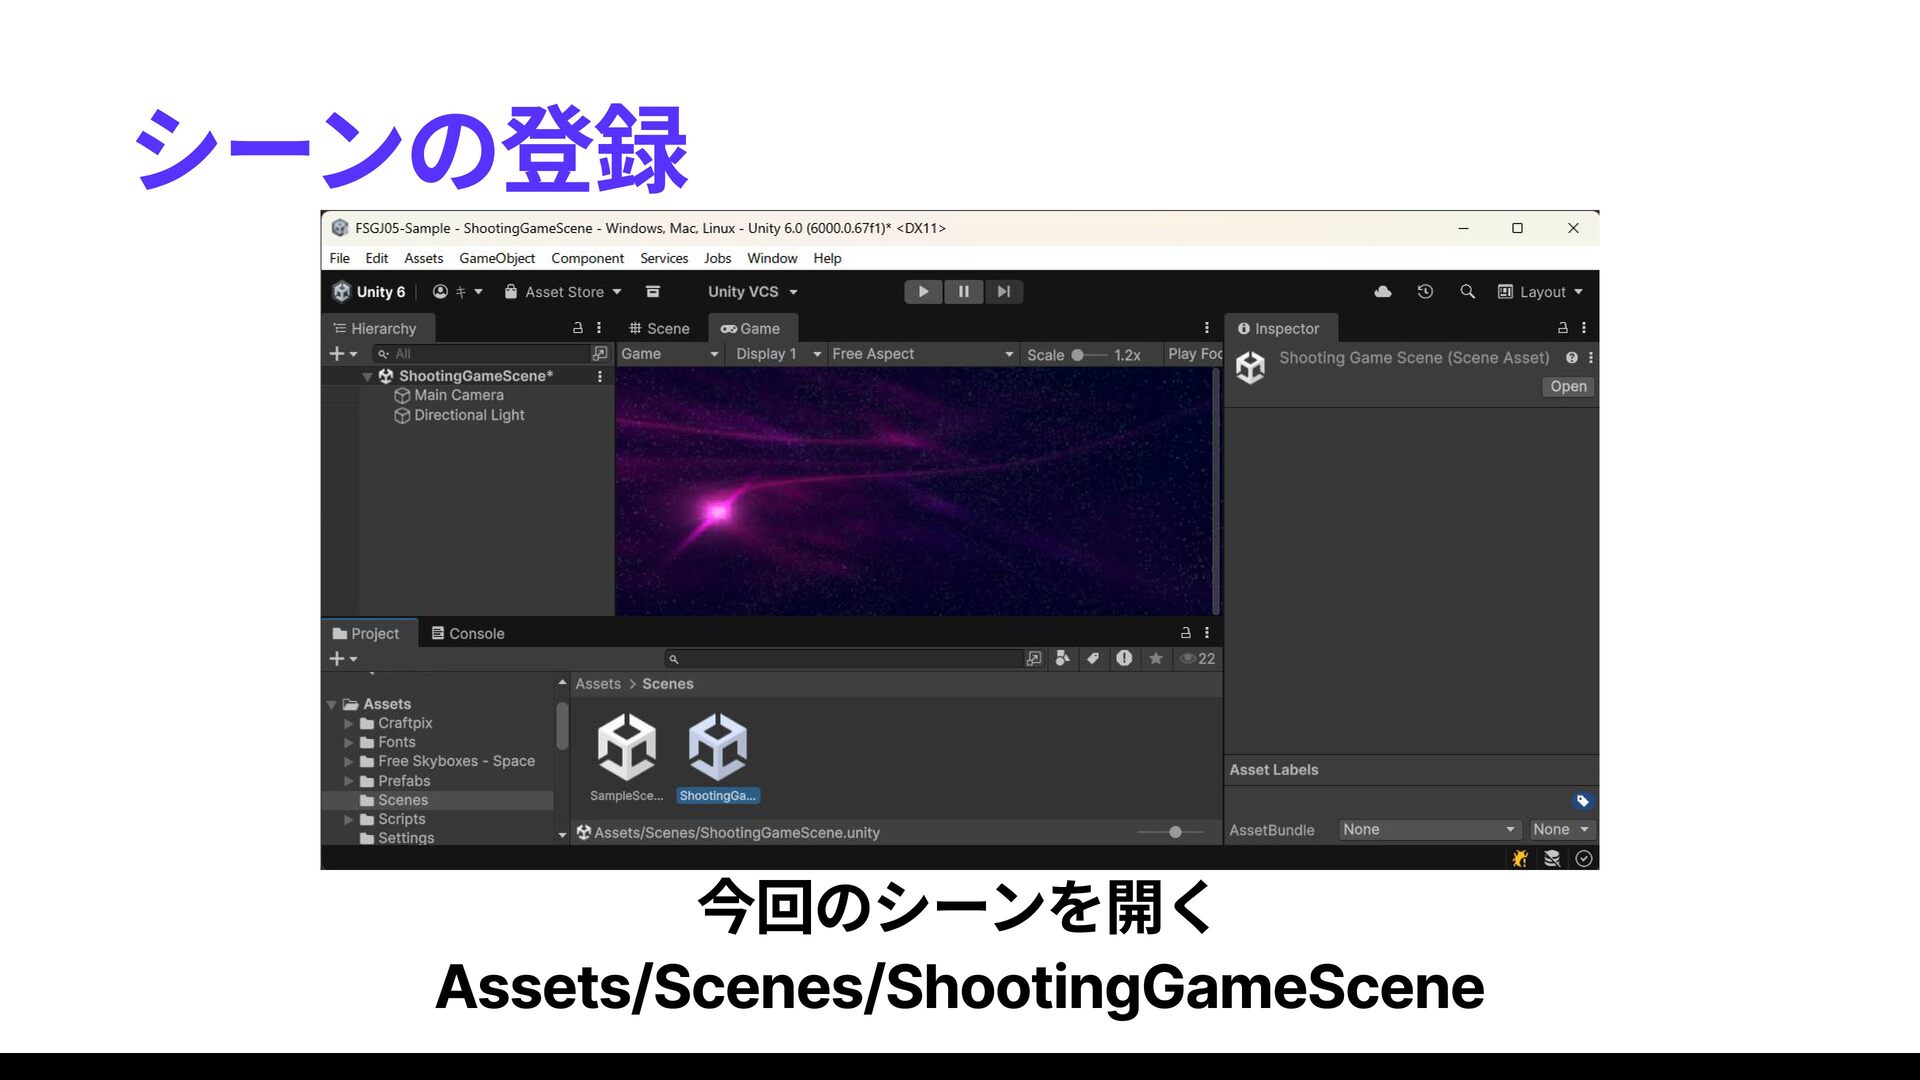1920x1080 pixels.
Task: Click the Play button
Action: click(923, 292)
